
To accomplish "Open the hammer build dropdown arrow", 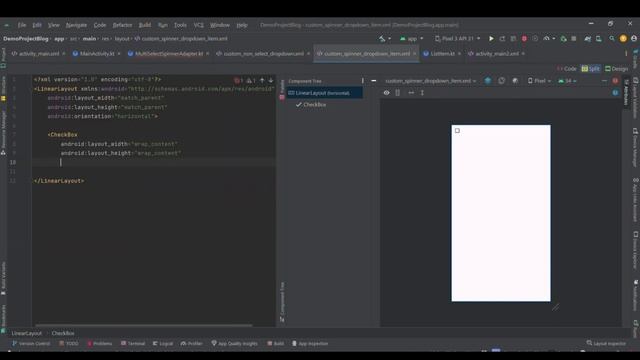I will pos(389,39).
